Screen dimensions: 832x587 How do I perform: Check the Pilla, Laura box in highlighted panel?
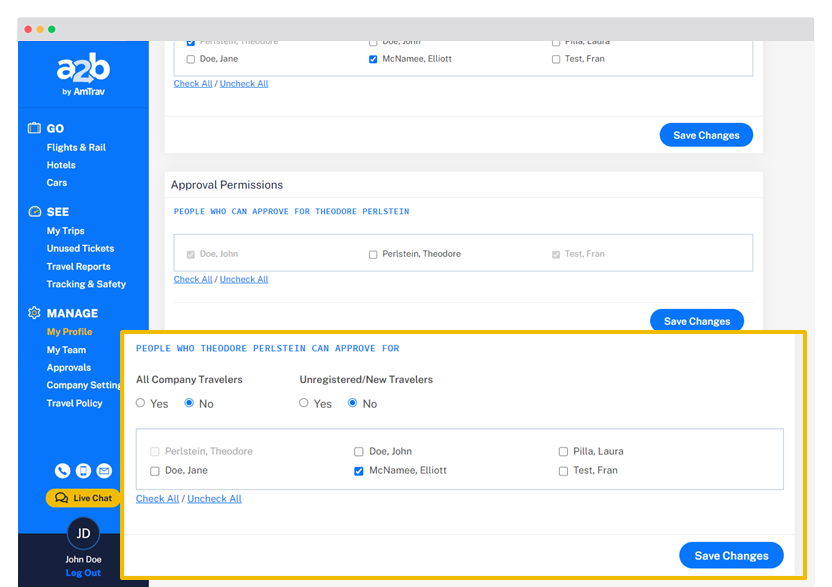[563, 452]
